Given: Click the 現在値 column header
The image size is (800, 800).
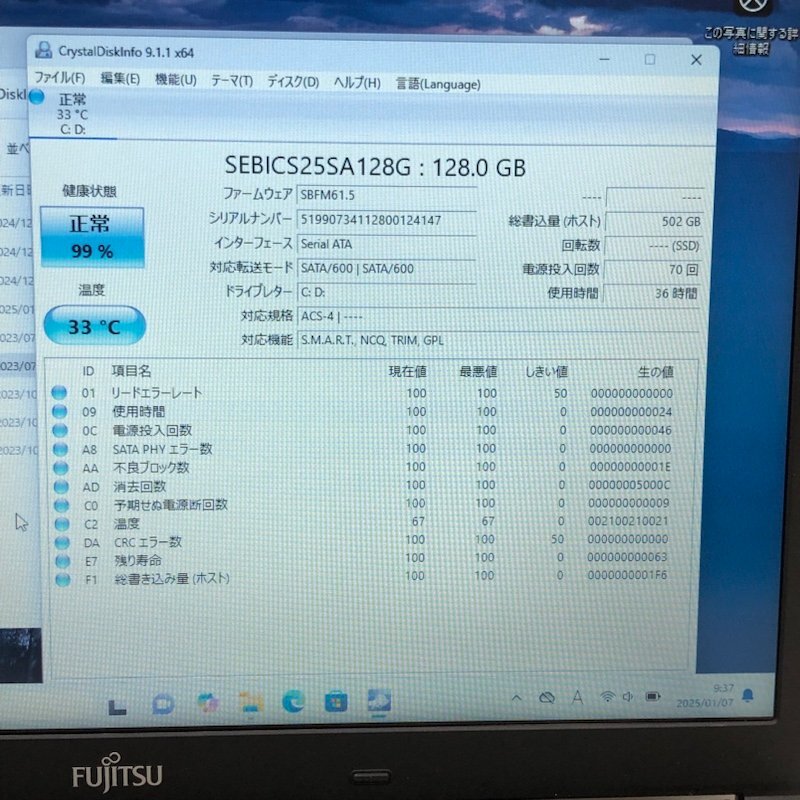Looking at the screenshot, I should [x=407, y=371].
